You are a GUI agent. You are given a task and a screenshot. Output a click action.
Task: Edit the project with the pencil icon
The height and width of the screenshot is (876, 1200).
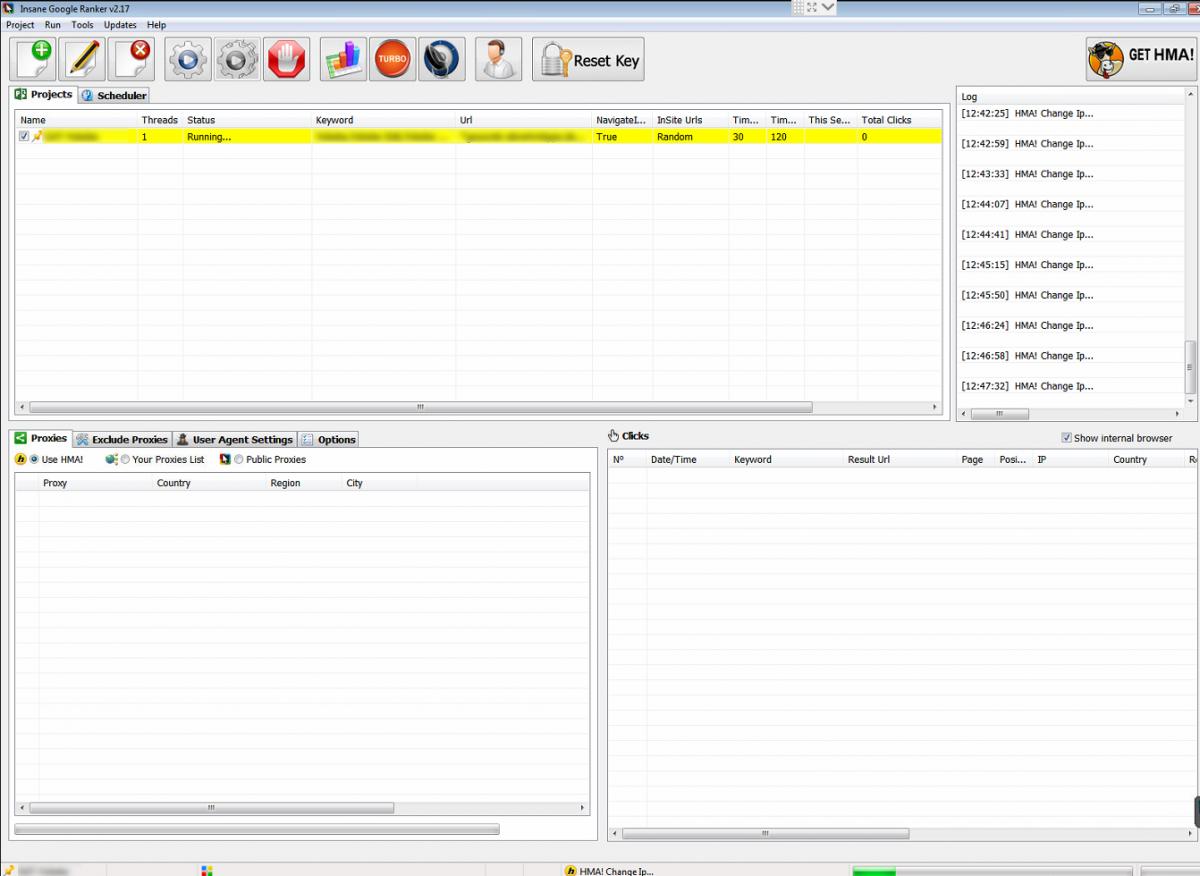click(x=83, y=59)
